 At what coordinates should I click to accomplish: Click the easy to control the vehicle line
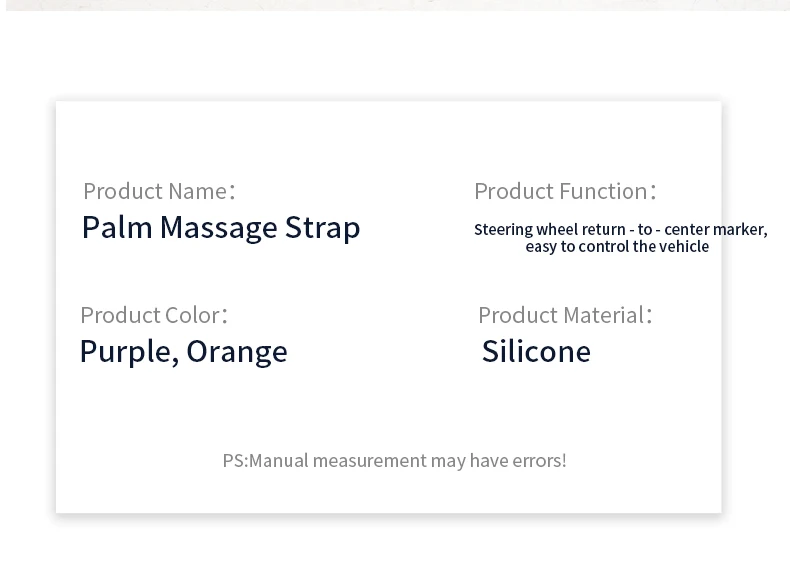[x=617, y=247]
